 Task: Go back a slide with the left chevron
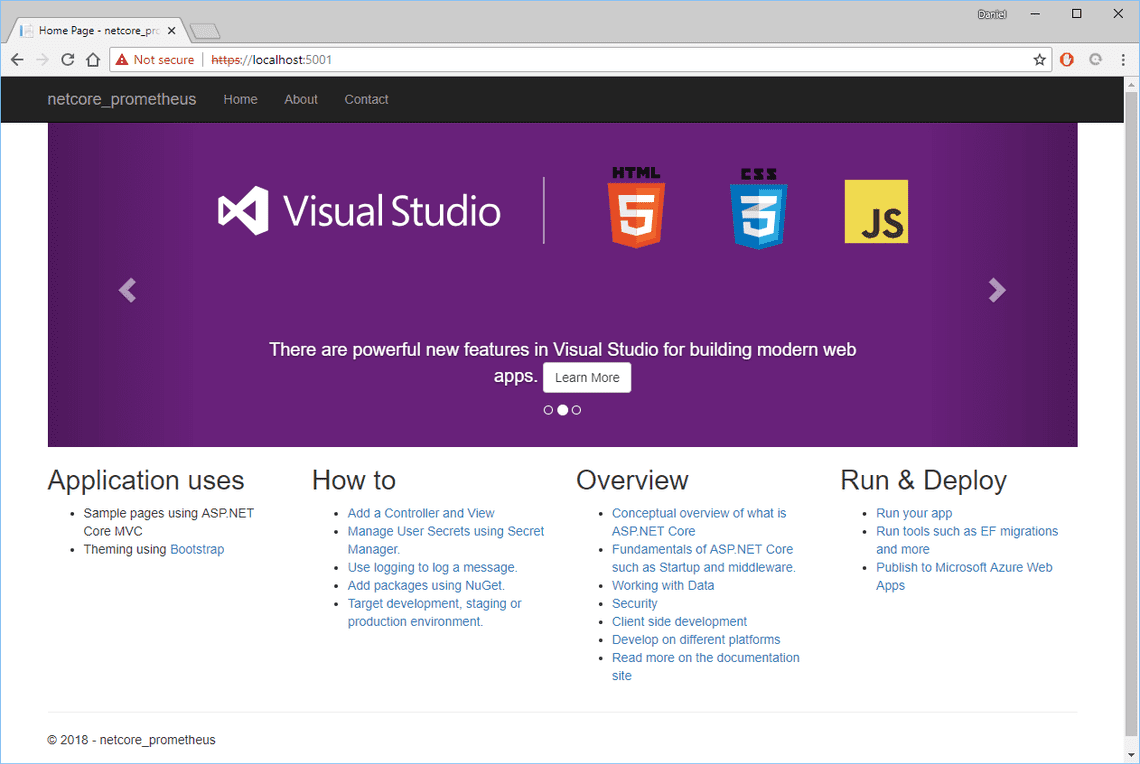127,290
